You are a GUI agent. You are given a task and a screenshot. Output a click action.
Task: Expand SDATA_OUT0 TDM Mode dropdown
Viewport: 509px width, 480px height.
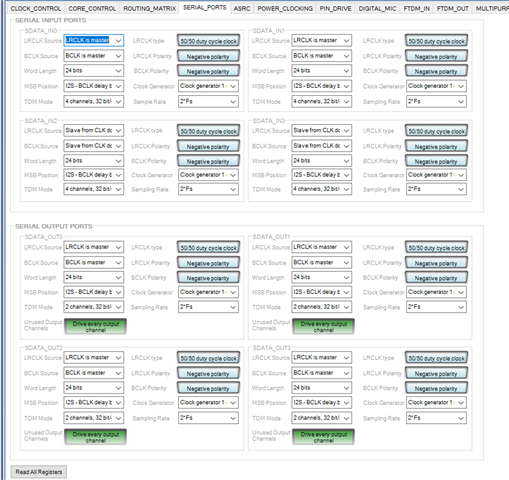(x=94, y=307)
